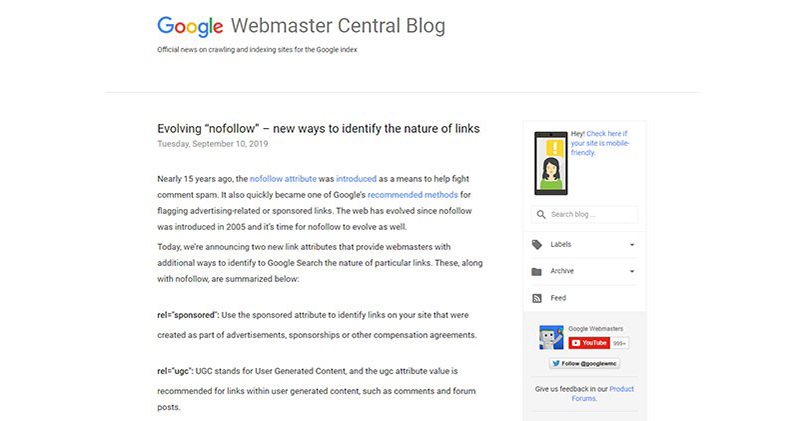Click into the Search blog field
800x421 pixels.
click(584, 214)
